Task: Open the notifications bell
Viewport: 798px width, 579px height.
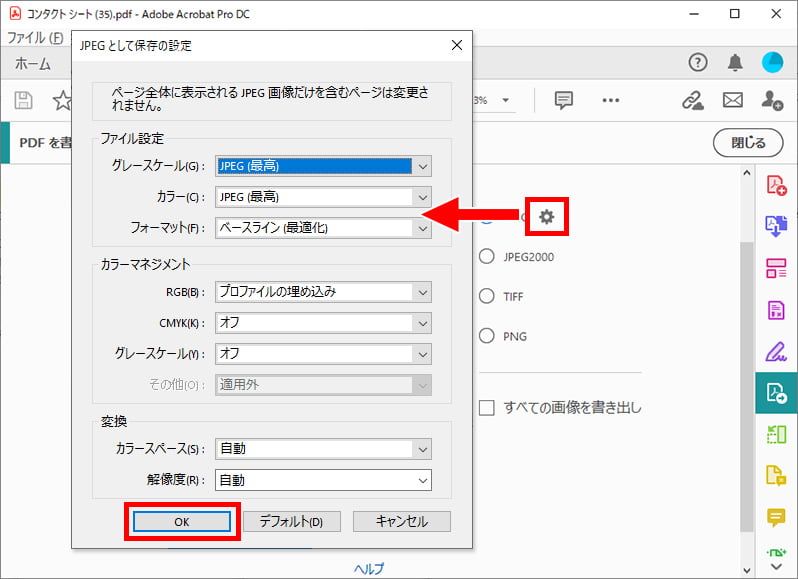Action: point(735,63)
